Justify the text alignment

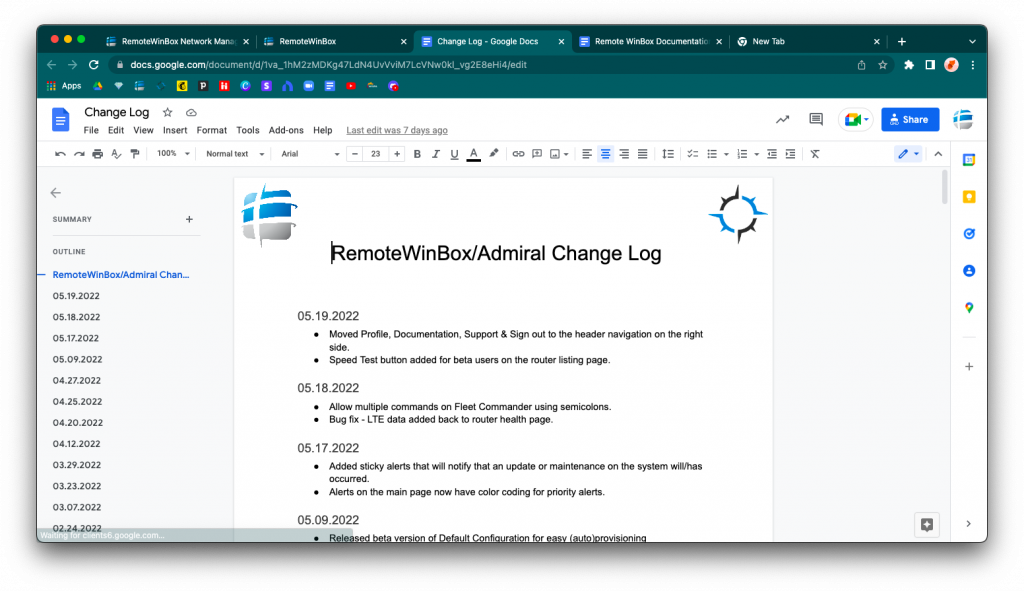click(x=643, y=154)
